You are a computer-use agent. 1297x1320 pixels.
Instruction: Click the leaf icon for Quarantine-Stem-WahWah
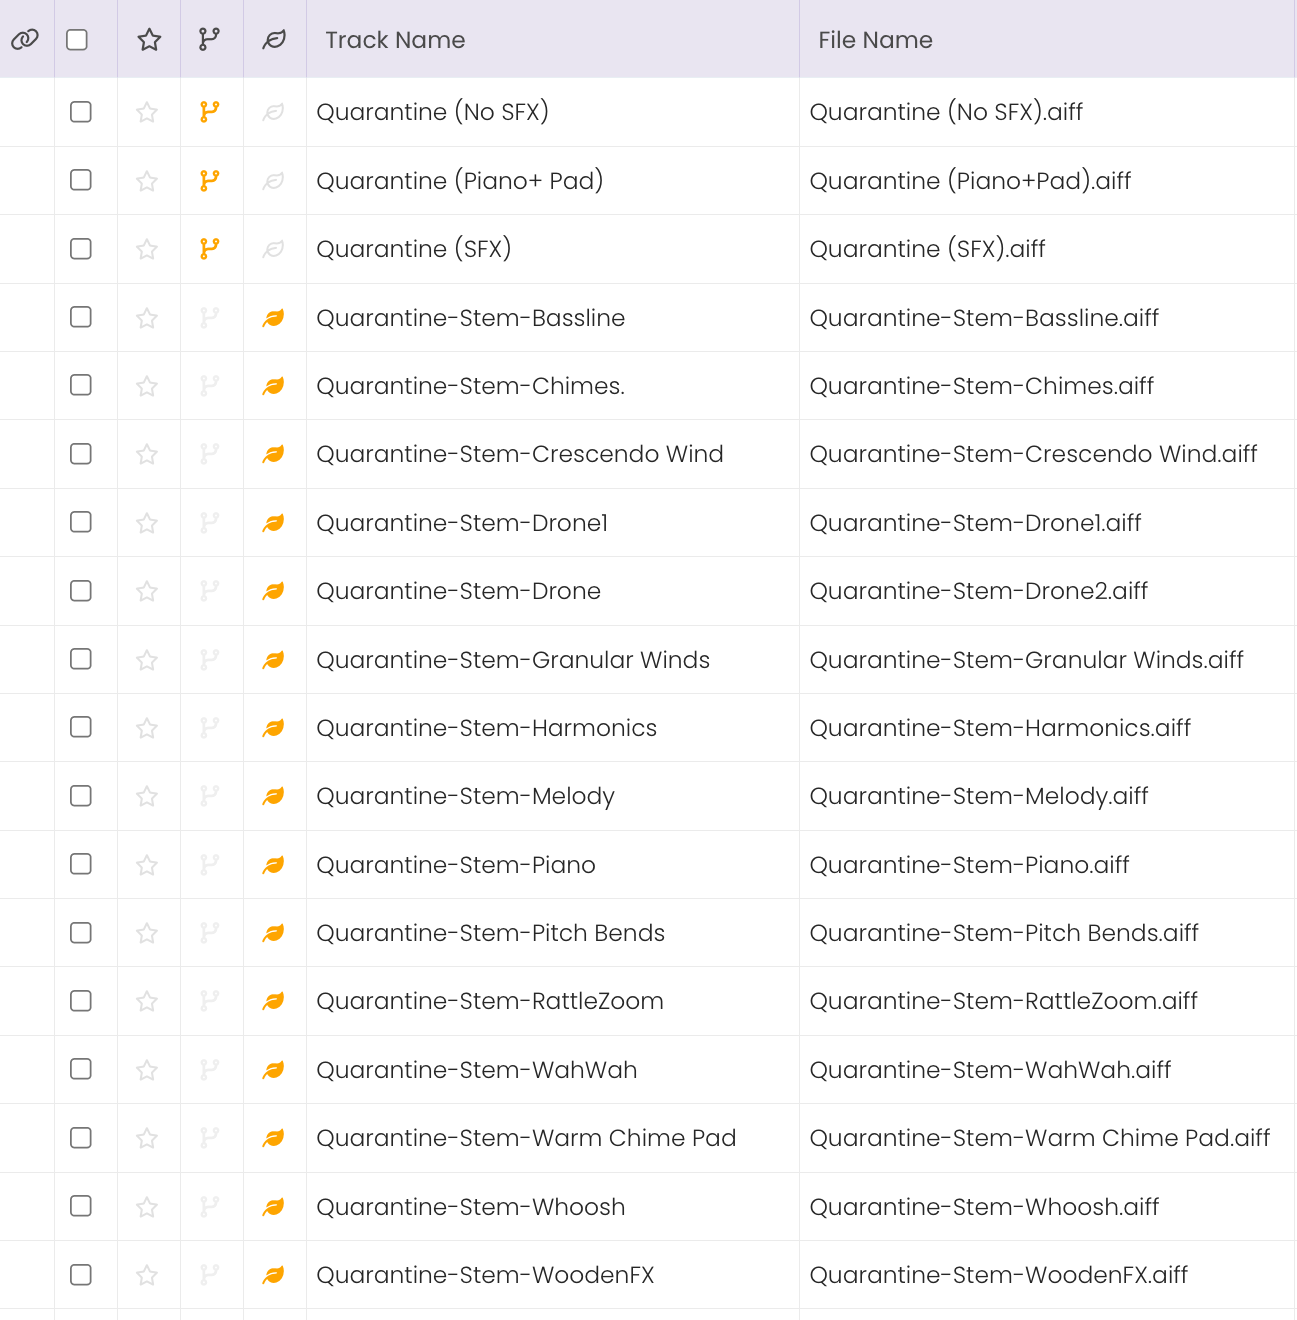click(x=273, y=1070)
